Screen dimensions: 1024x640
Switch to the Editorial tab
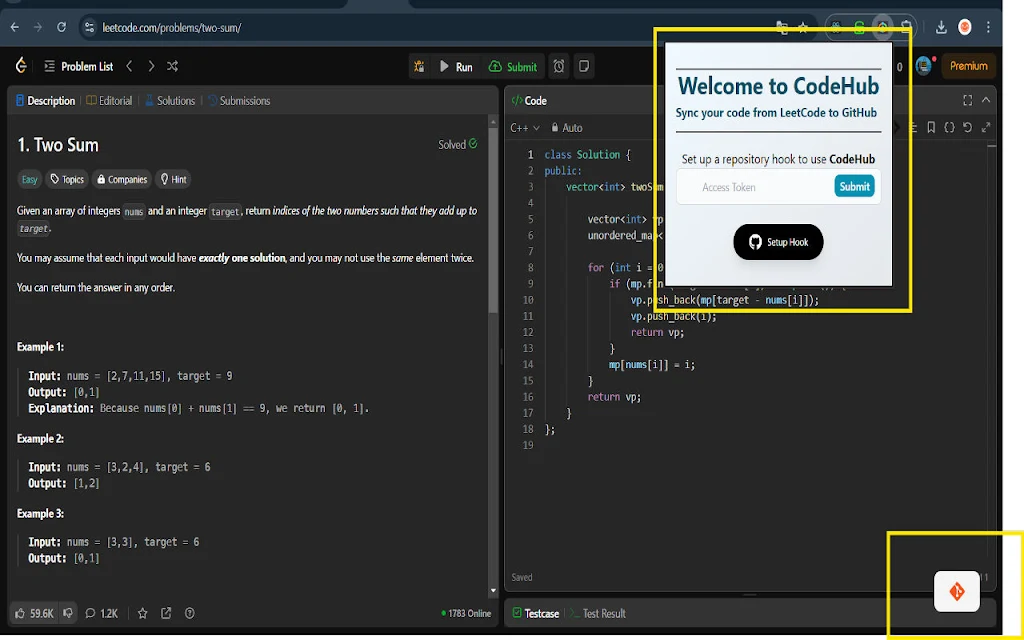[109, 101]
